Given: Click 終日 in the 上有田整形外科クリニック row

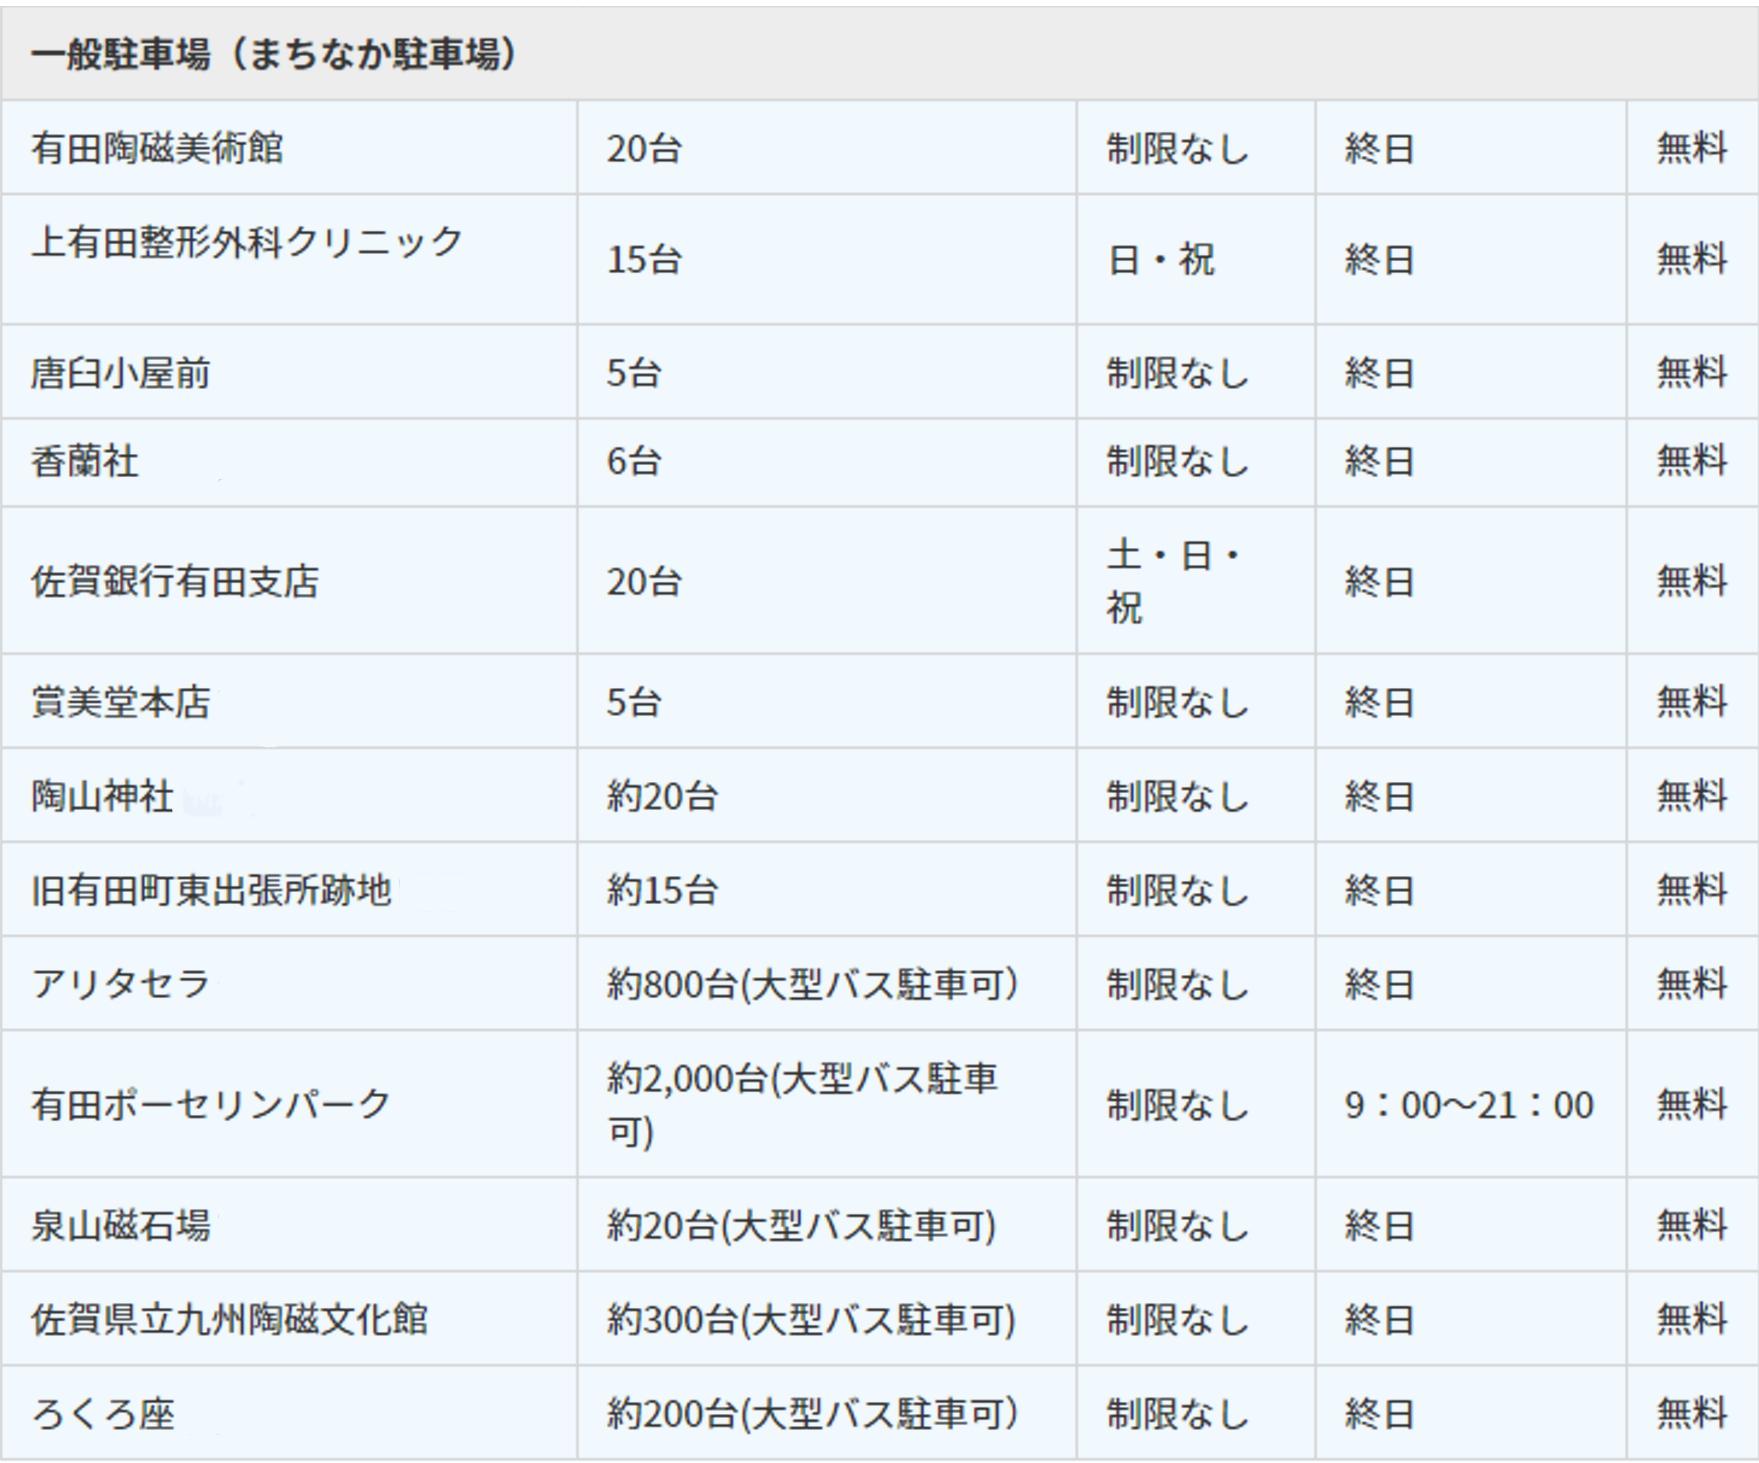Looking at the screenshot, I should pyautogui.click(x=1380, y=260).
